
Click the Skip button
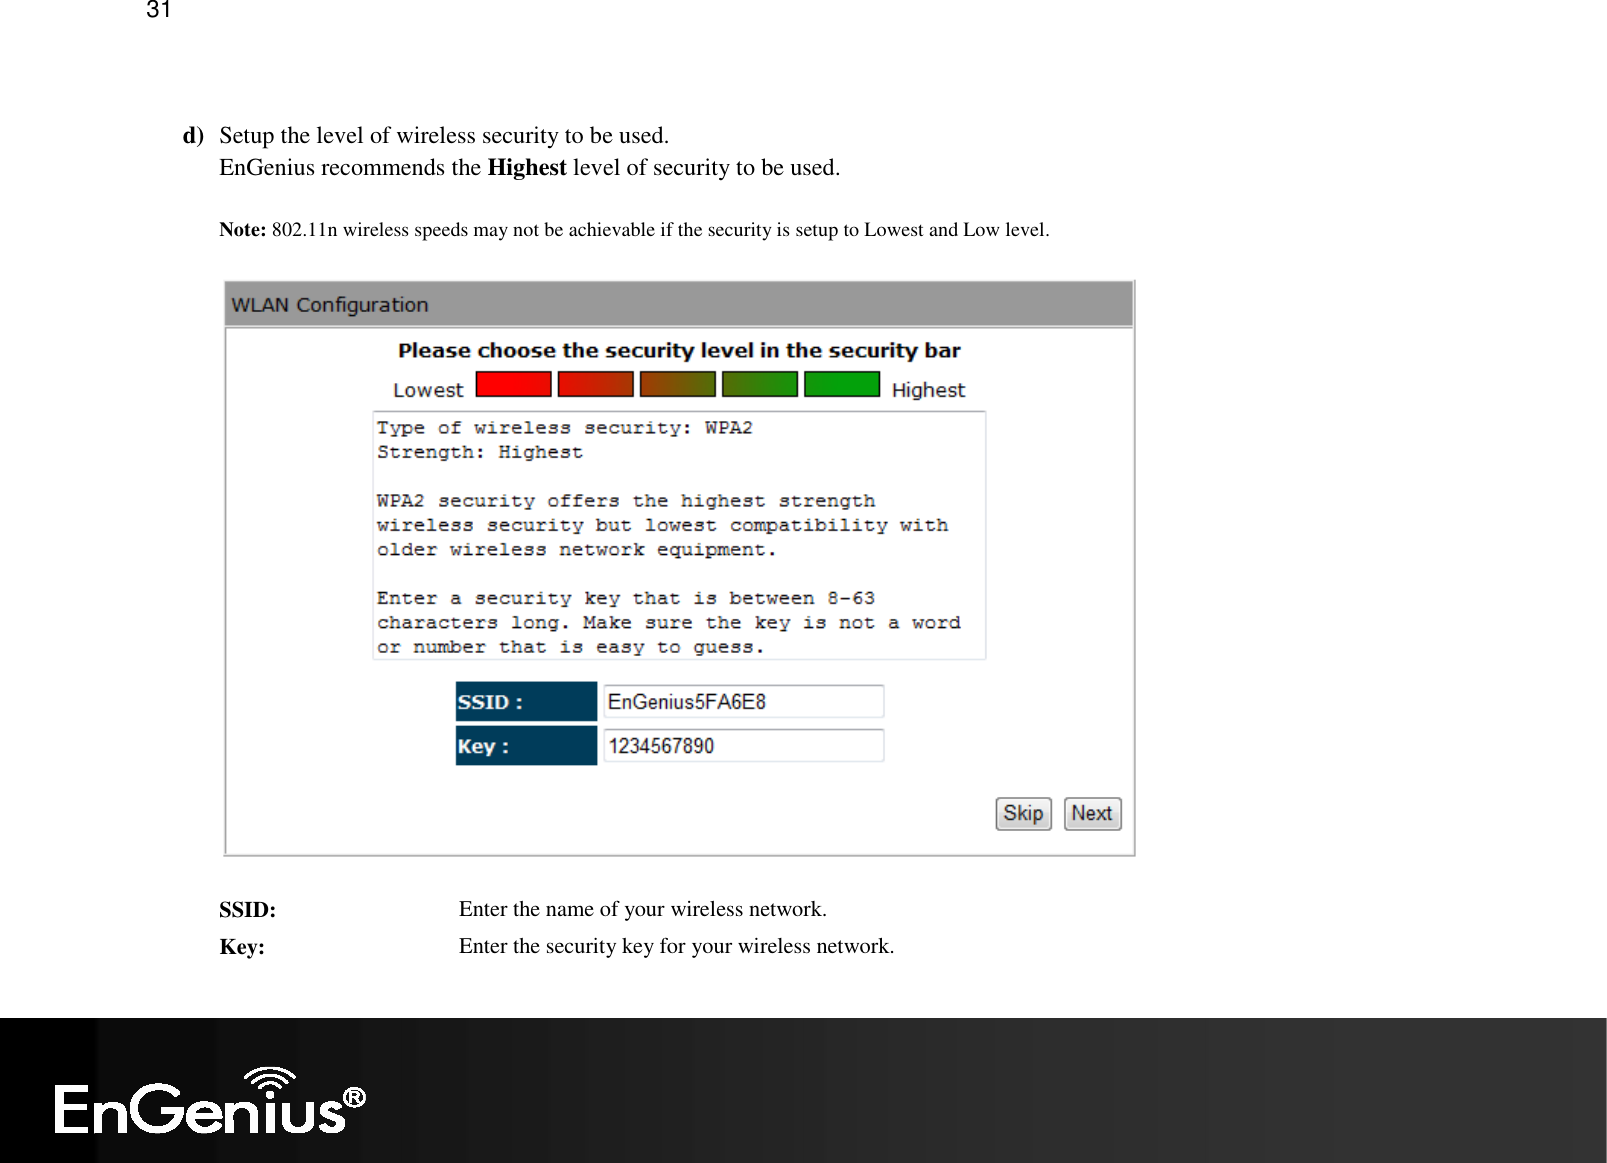click(x=1023, y=813)
